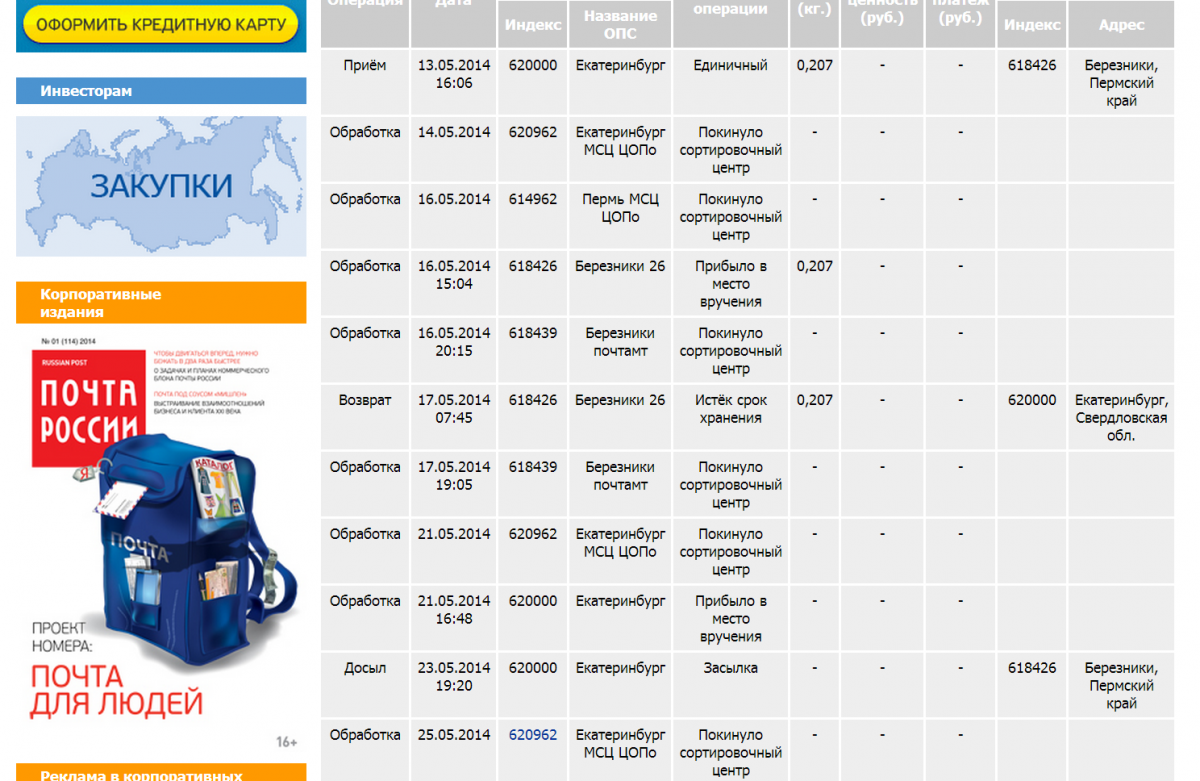Click the Засылка attribute cell
1200x781 pixels.
click(730, 668)
